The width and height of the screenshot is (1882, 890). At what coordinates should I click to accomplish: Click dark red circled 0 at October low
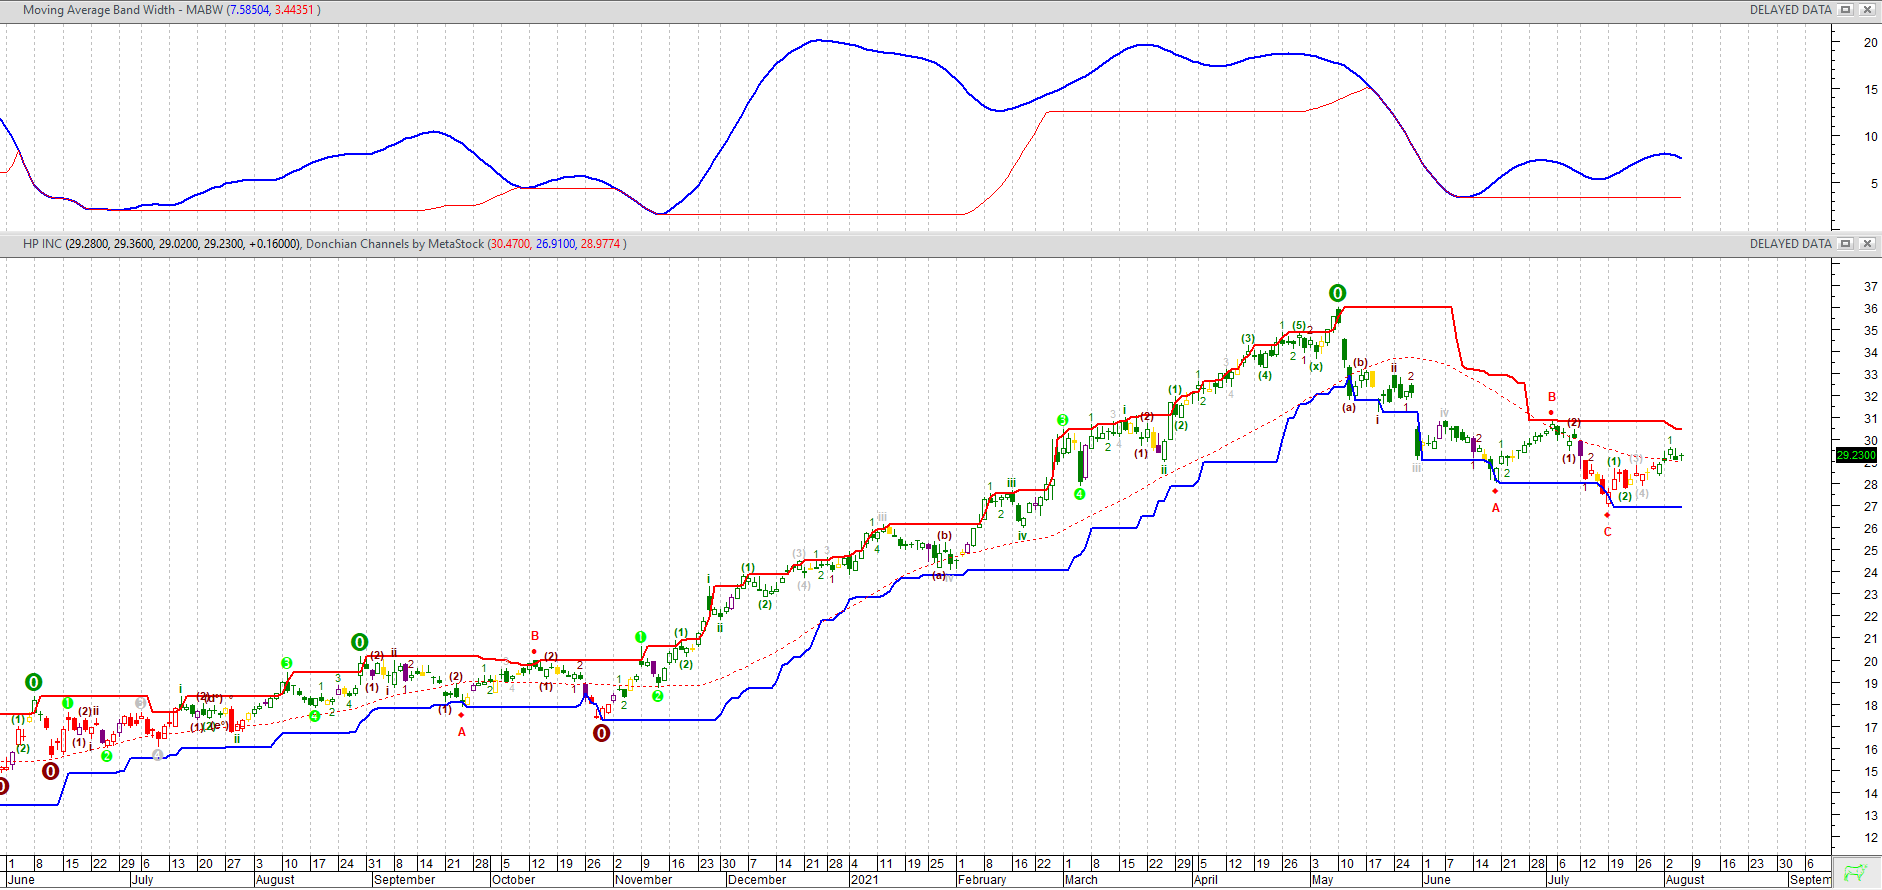click(x=601, y=733)
